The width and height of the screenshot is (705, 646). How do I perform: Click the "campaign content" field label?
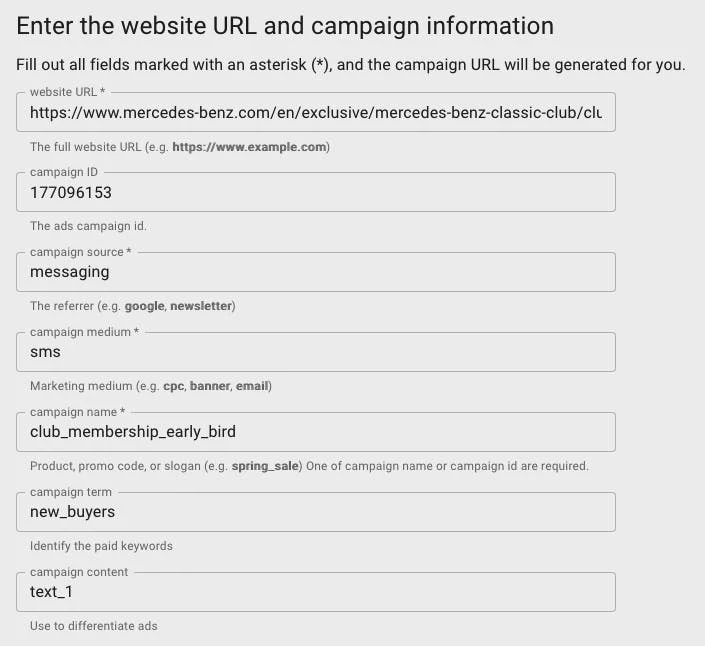click(x=79, y=572)
